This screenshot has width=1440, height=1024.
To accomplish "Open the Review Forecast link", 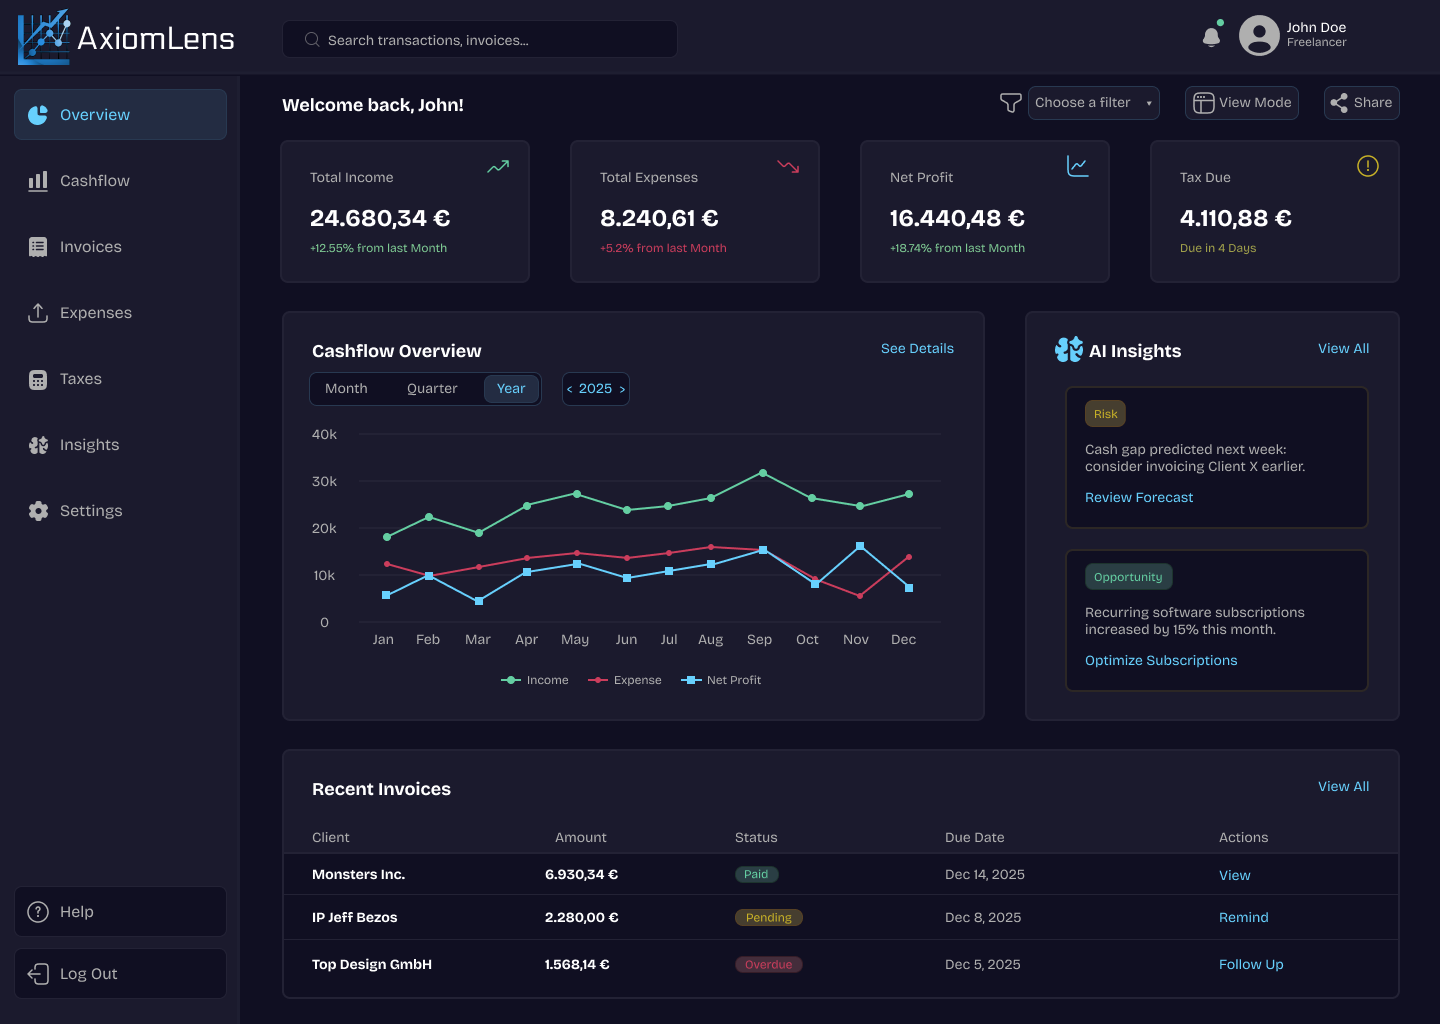I will click(1139, 498).
